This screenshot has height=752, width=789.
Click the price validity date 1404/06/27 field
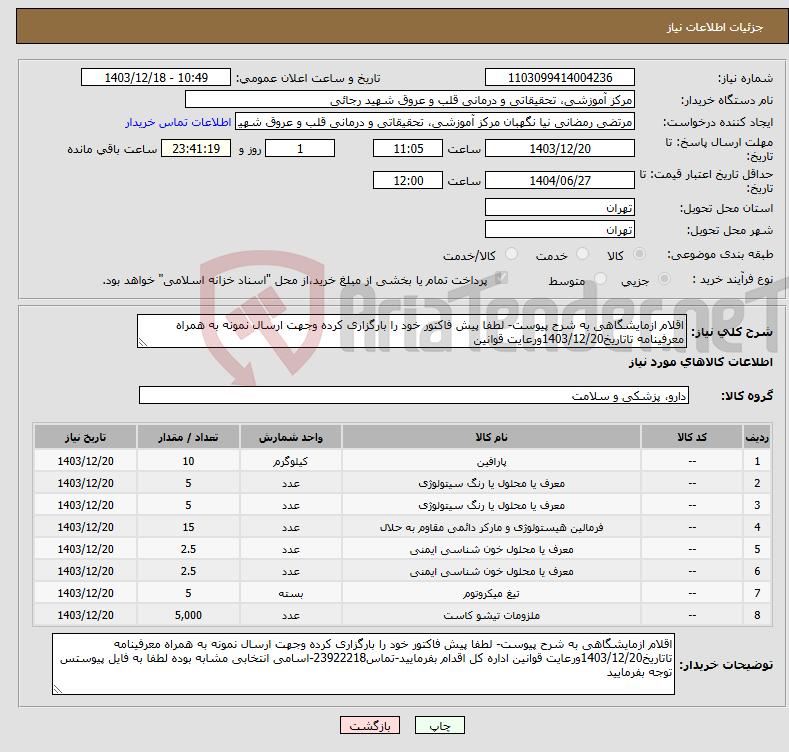[560, 180]
